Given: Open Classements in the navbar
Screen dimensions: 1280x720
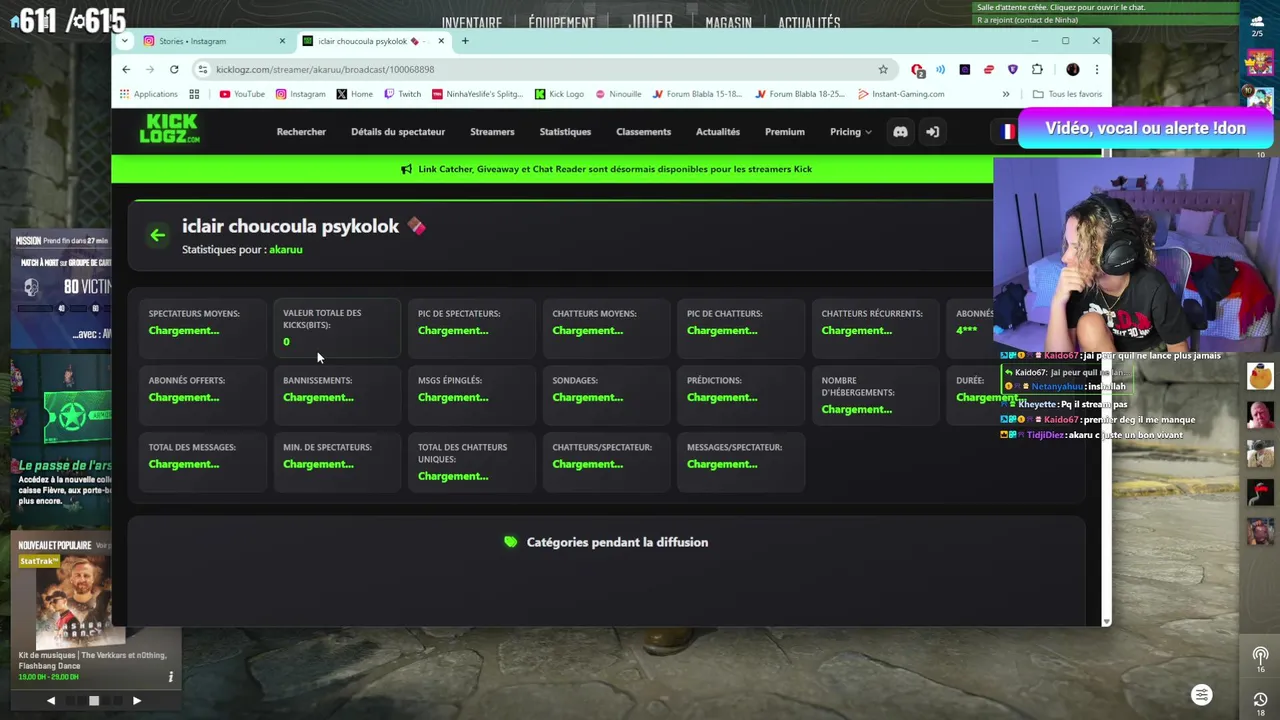Looking at the screenshot, I should (643, 132).
